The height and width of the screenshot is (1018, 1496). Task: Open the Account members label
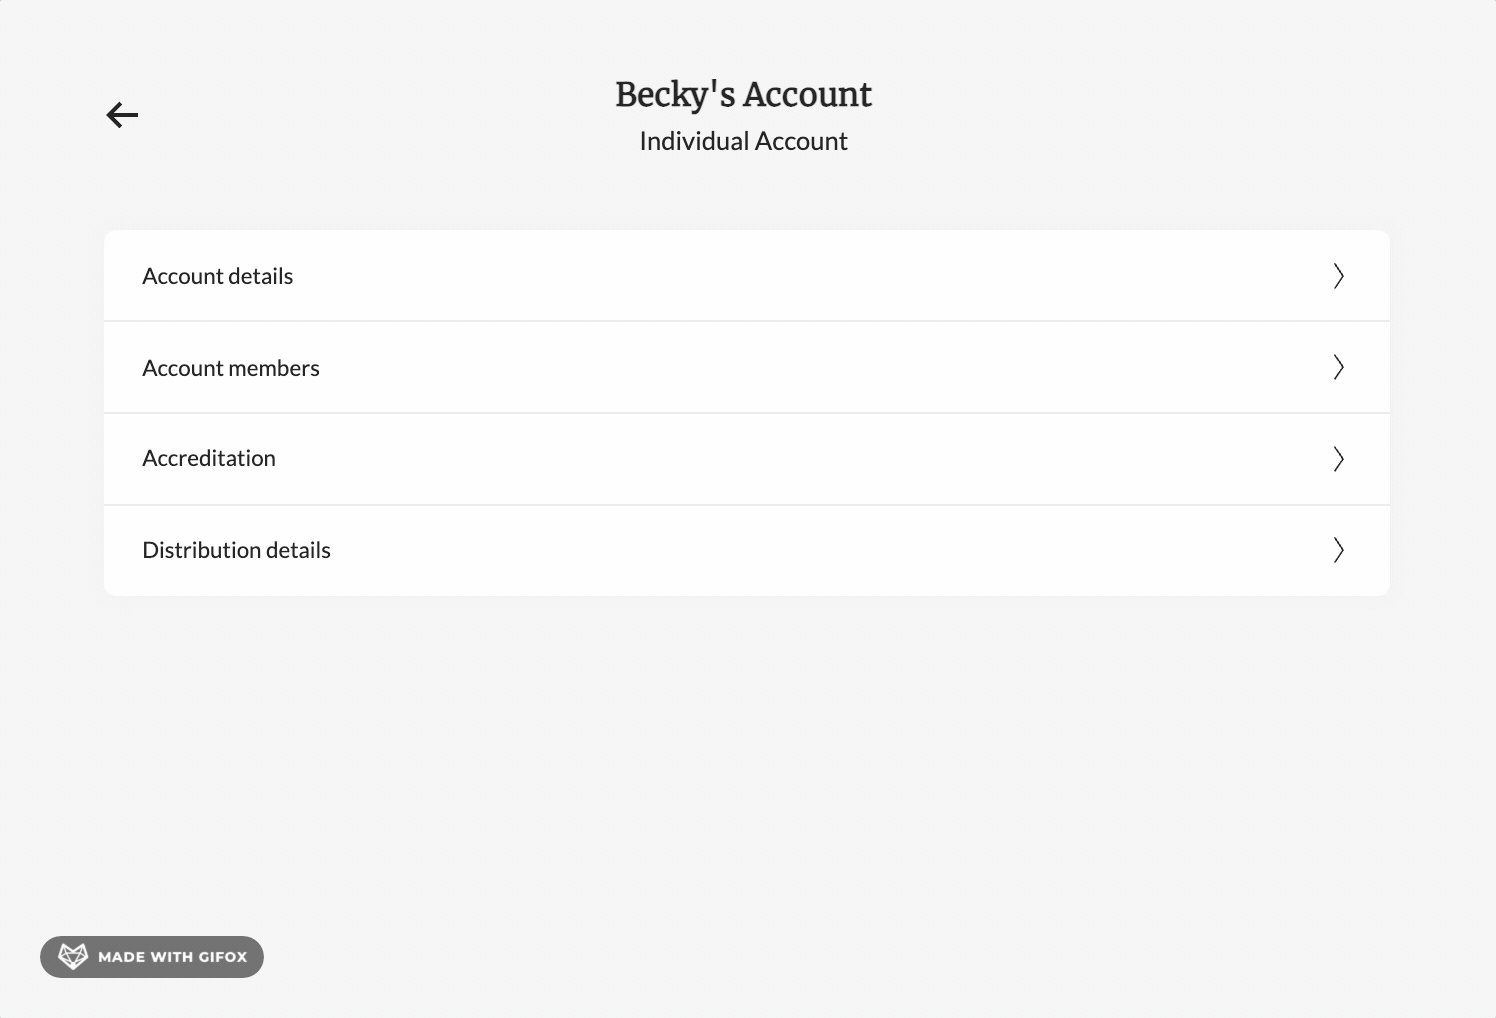231,368
